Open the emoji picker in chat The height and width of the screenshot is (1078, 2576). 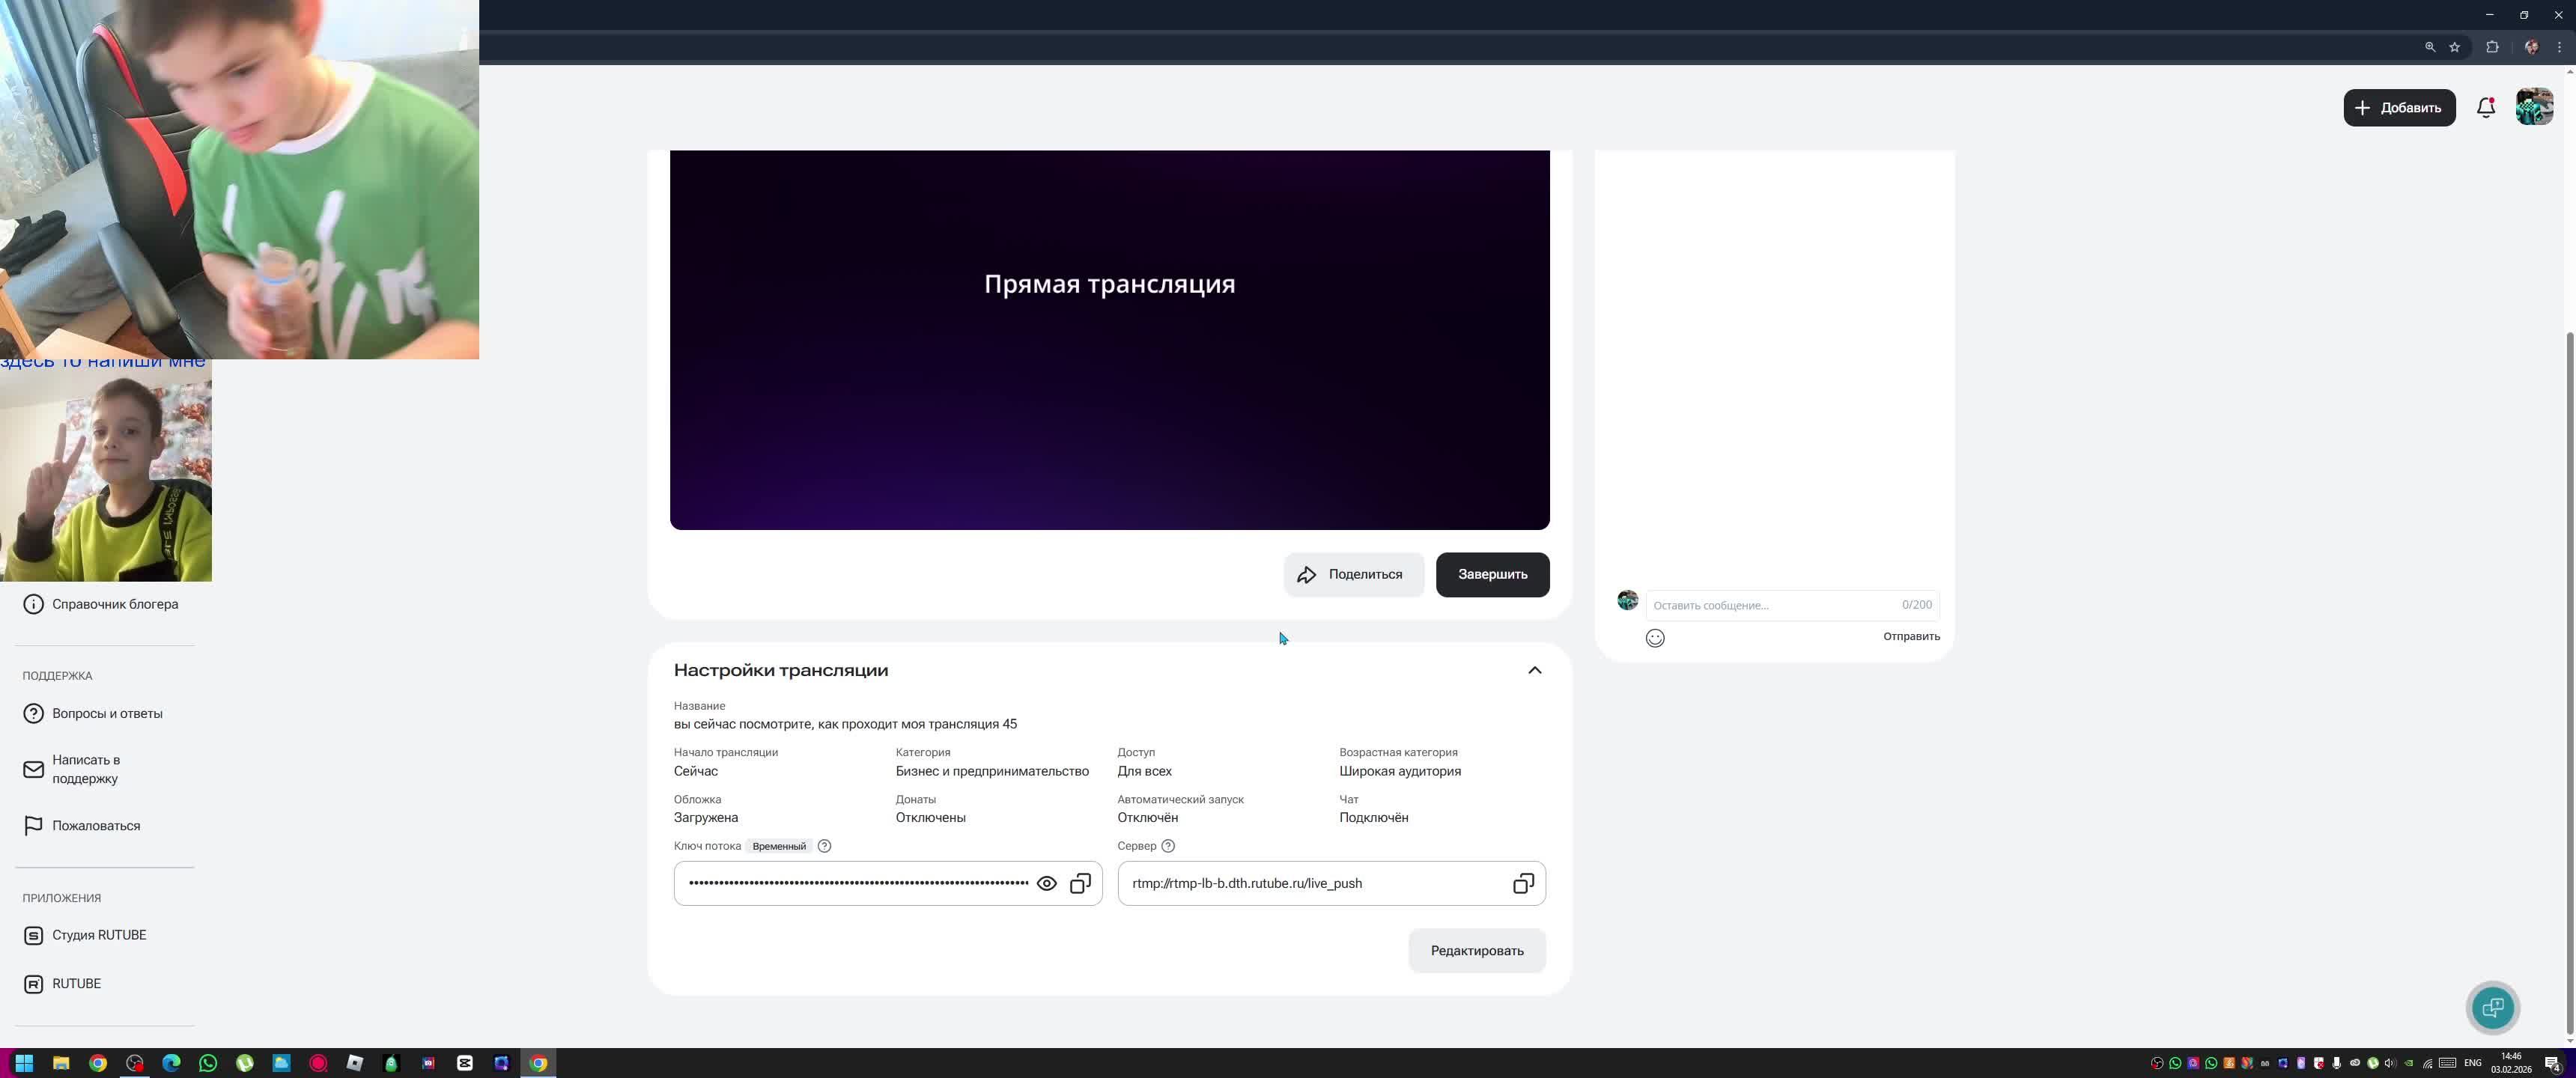pyautogui.click(x=1655, y=638)
